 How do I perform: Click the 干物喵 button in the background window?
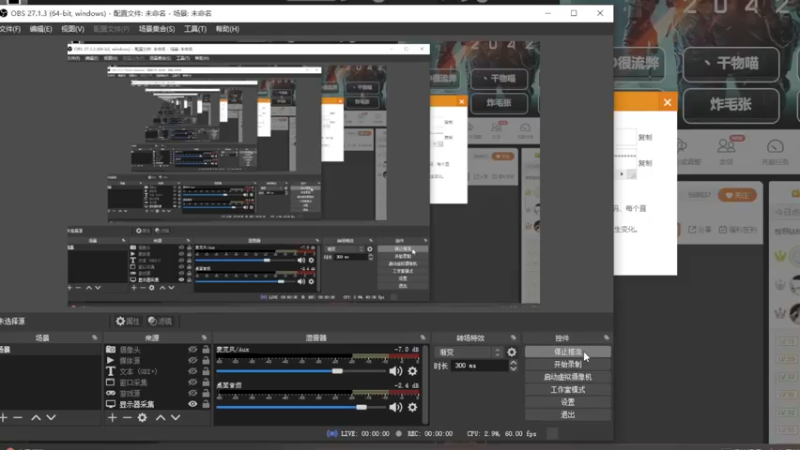(731, 64)
